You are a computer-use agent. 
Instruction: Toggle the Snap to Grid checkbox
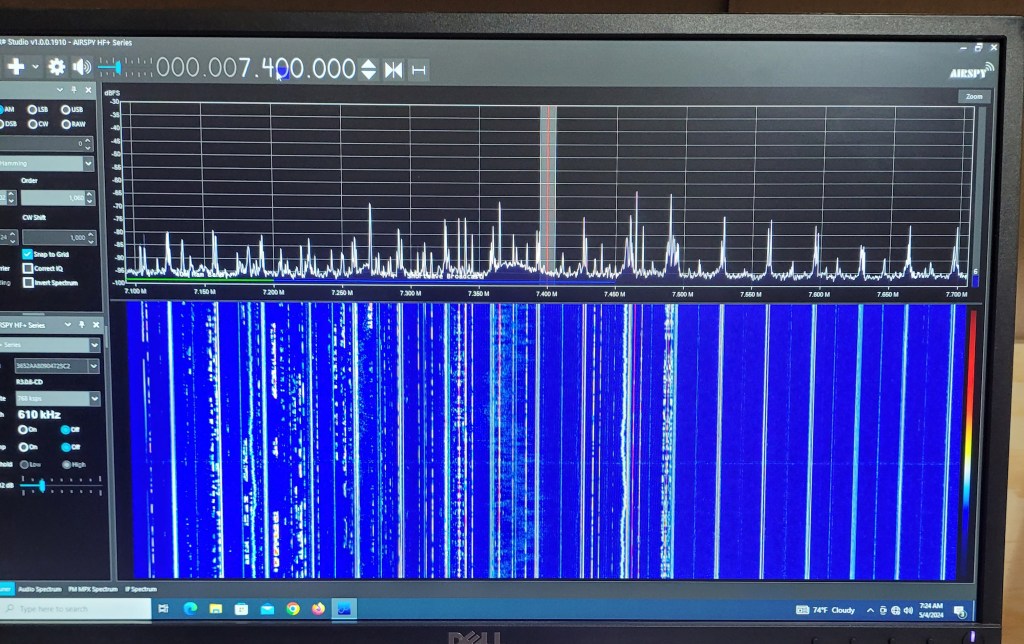pos(28,255)
